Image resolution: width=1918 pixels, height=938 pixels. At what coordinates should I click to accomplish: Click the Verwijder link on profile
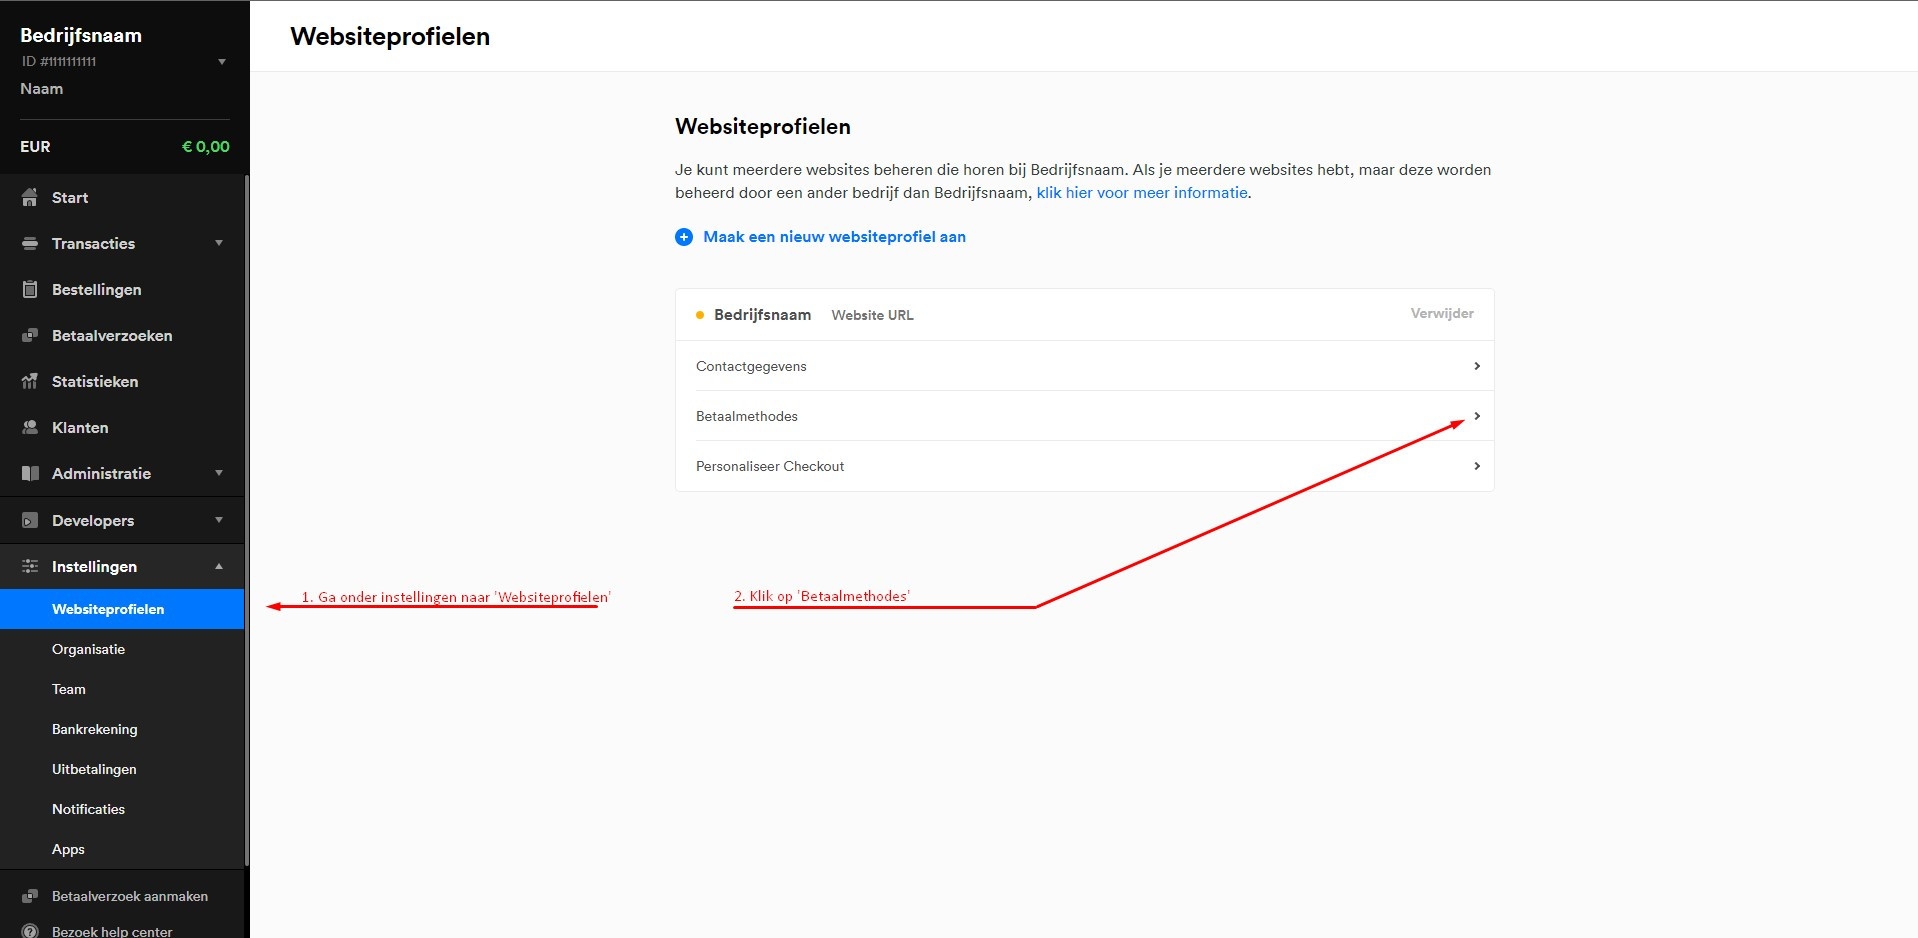tap(1441, 313)
